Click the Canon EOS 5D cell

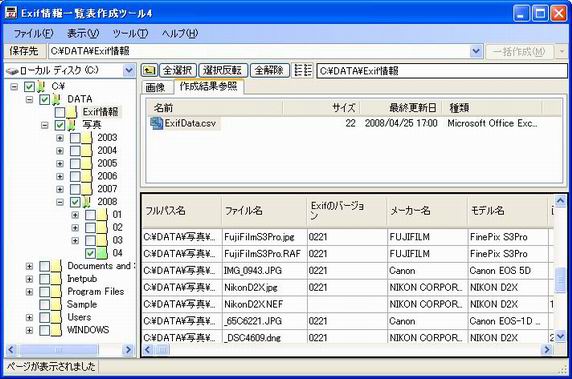coord(508,271)
